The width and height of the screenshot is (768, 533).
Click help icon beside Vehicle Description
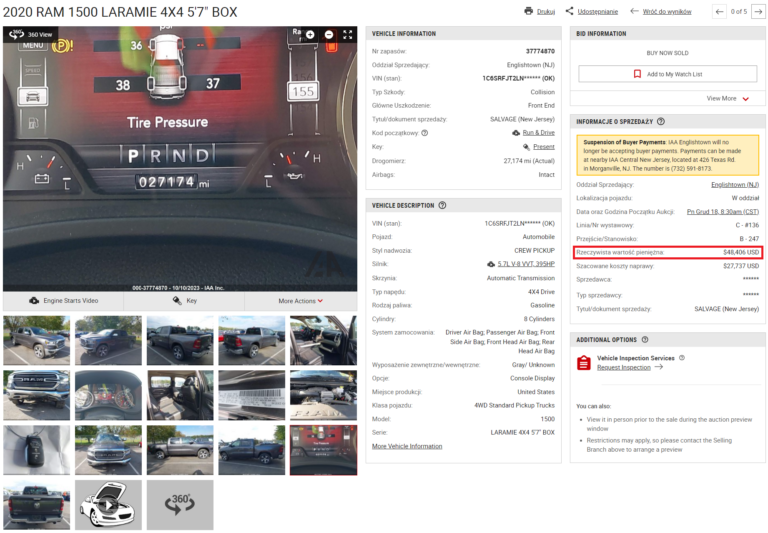442,206
